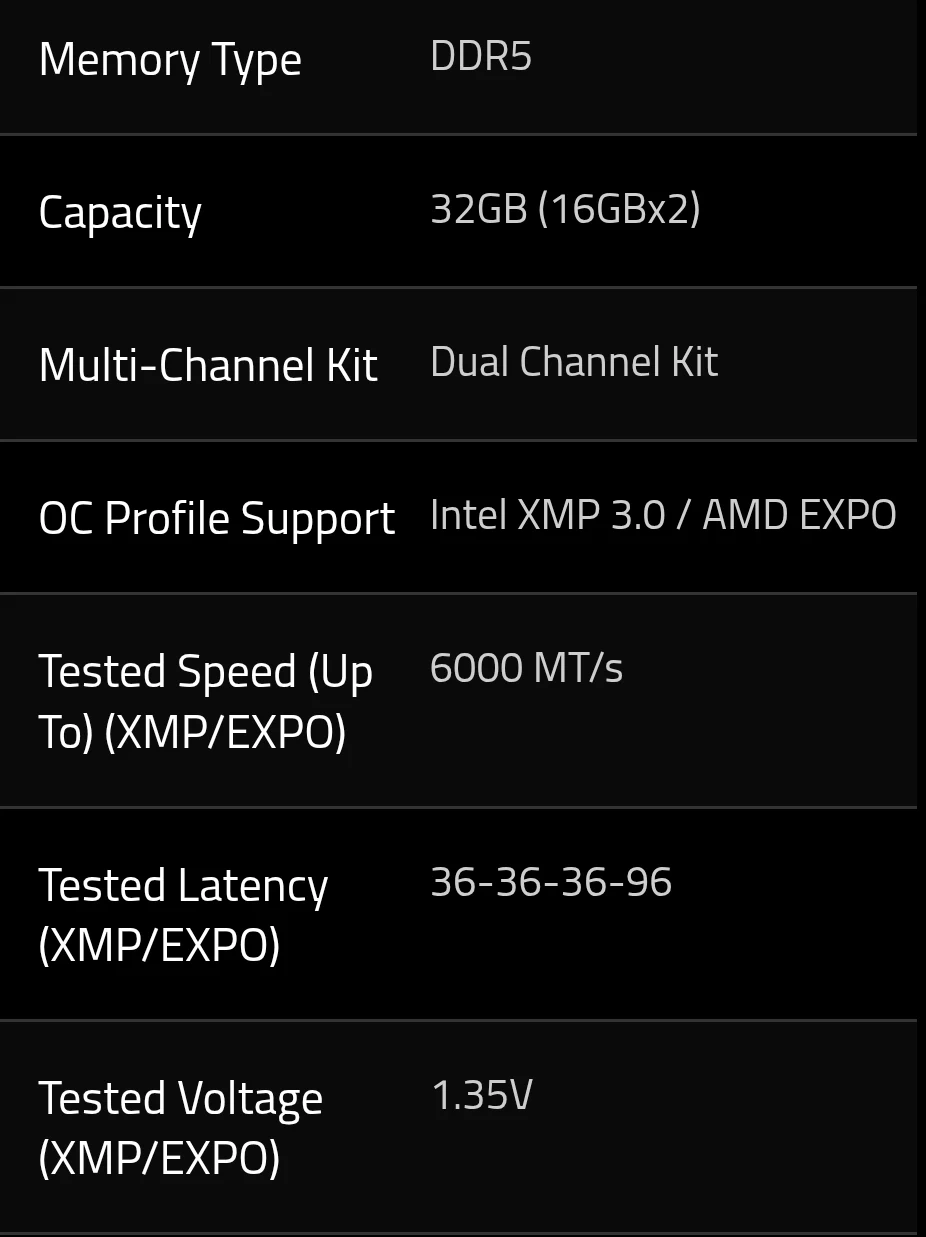Click (XMP/EXPO) in the Tested Speed label
The image size is (926, 1237).
pyautogui.click(x=225, y=732)
